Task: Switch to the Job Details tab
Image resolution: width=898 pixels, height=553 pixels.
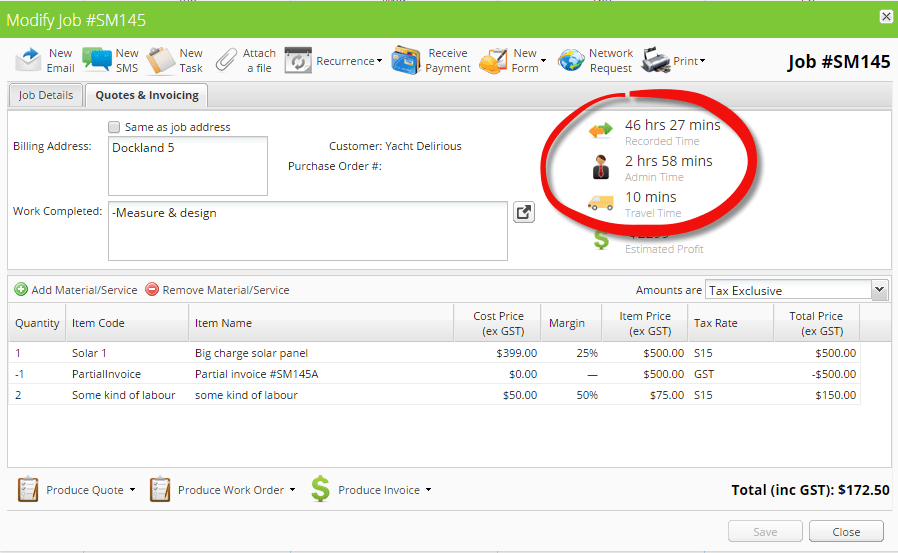Action: [46, 95]
